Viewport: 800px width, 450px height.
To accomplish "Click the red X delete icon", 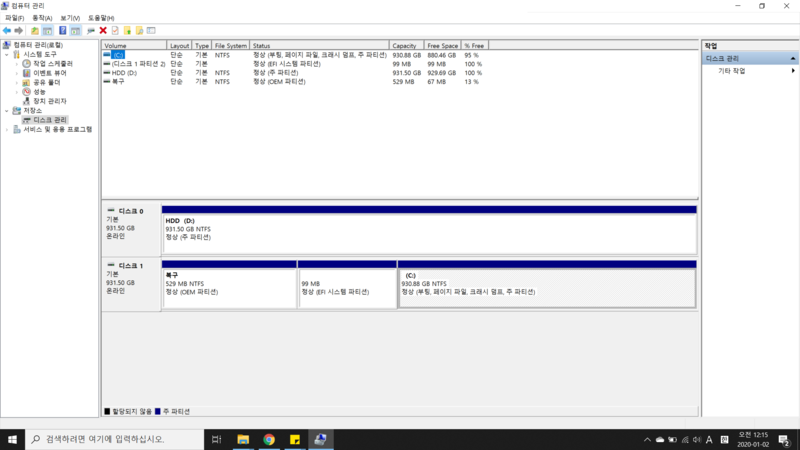I will point(103,31).
